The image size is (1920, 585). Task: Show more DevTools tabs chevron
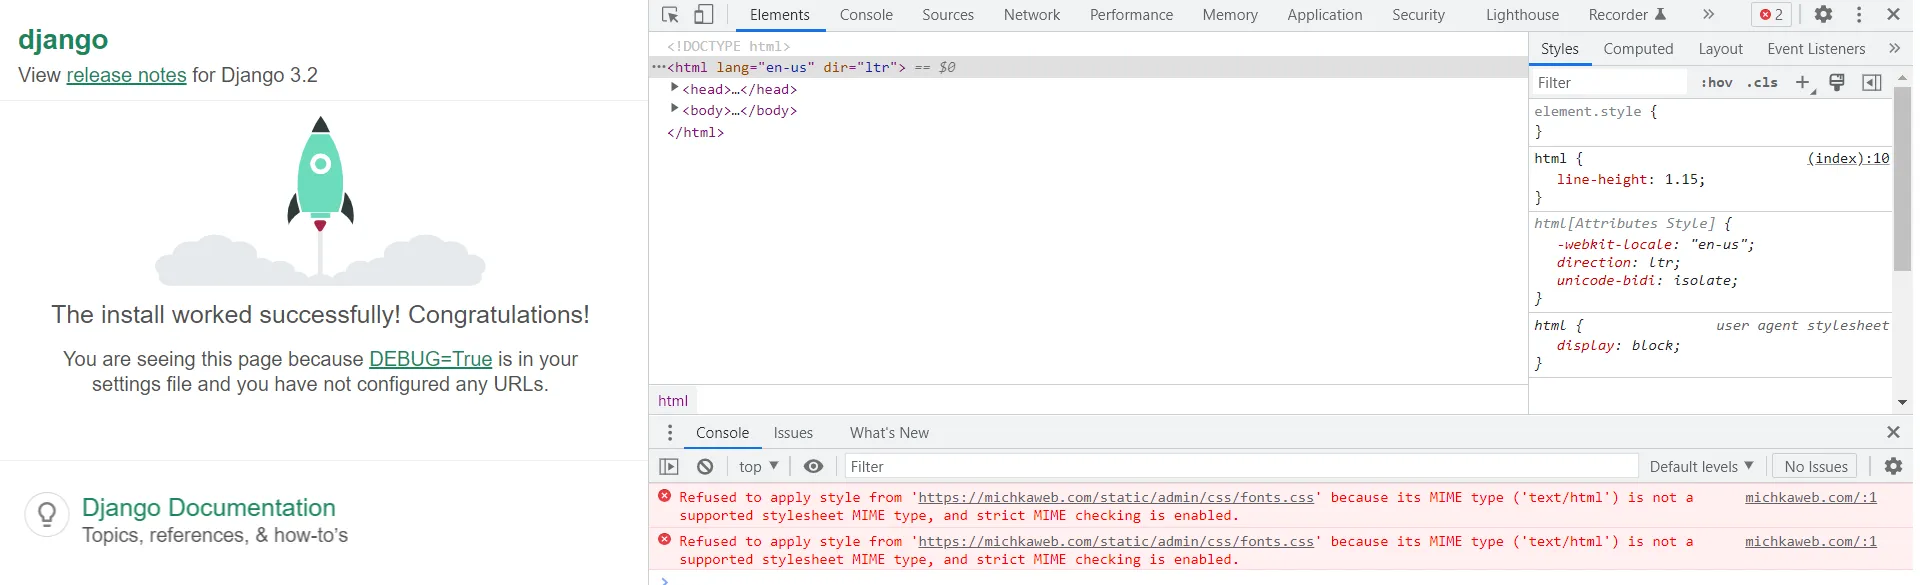(x=1709, y=14)
